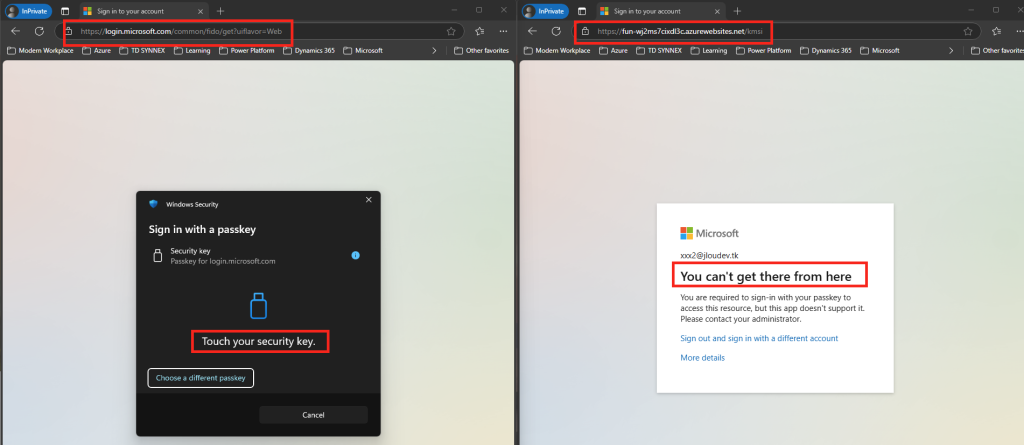Open Power Platform favorites folder in right browser

(x=763, y=50)
